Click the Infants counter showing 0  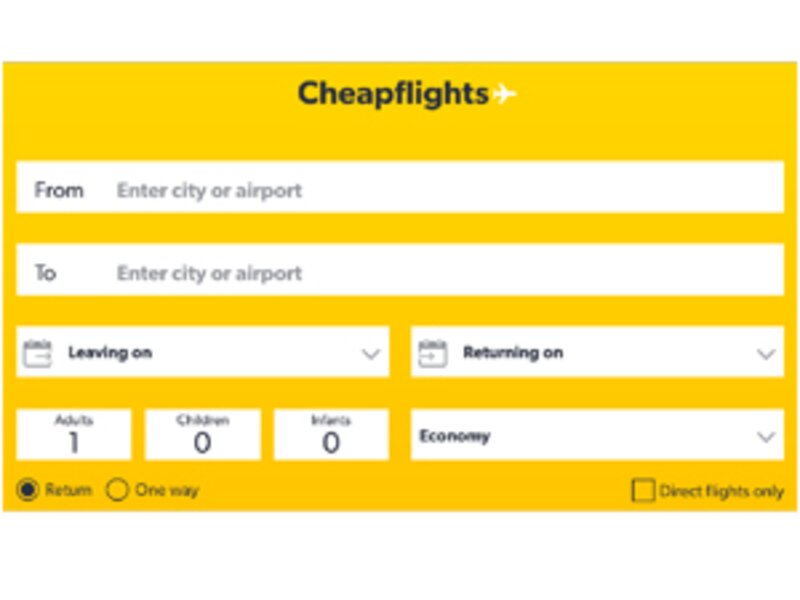[330, 434]
